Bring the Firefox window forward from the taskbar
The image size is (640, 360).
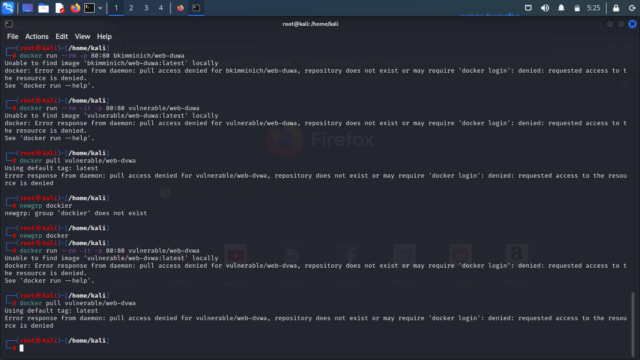(180, 8)
